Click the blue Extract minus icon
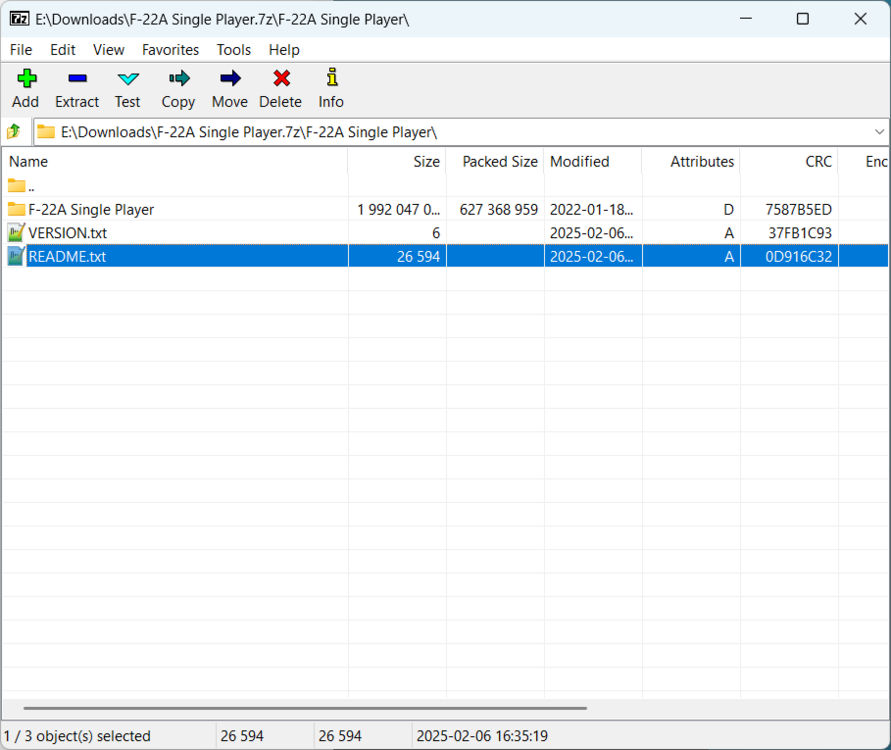The height and width of the screenshot is (750, 891). tap(77, 79)
